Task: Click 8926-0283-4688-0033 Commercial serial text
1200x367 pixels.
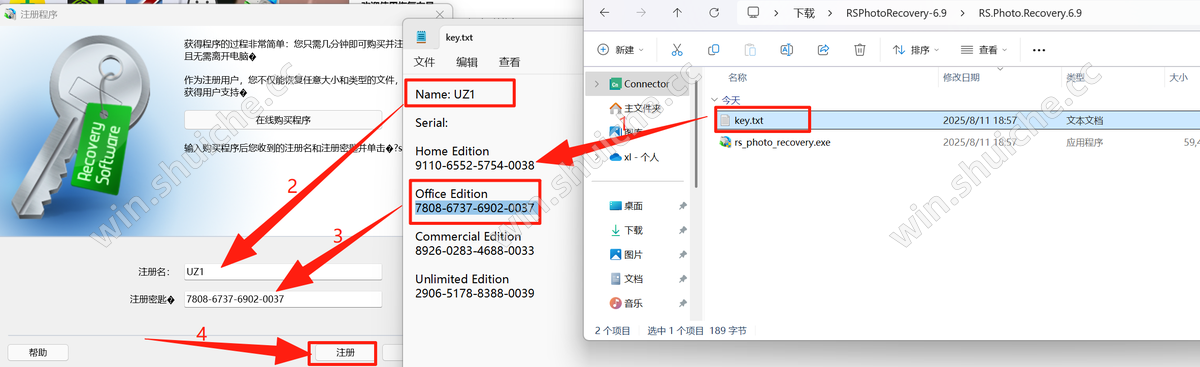Action: 475,250
